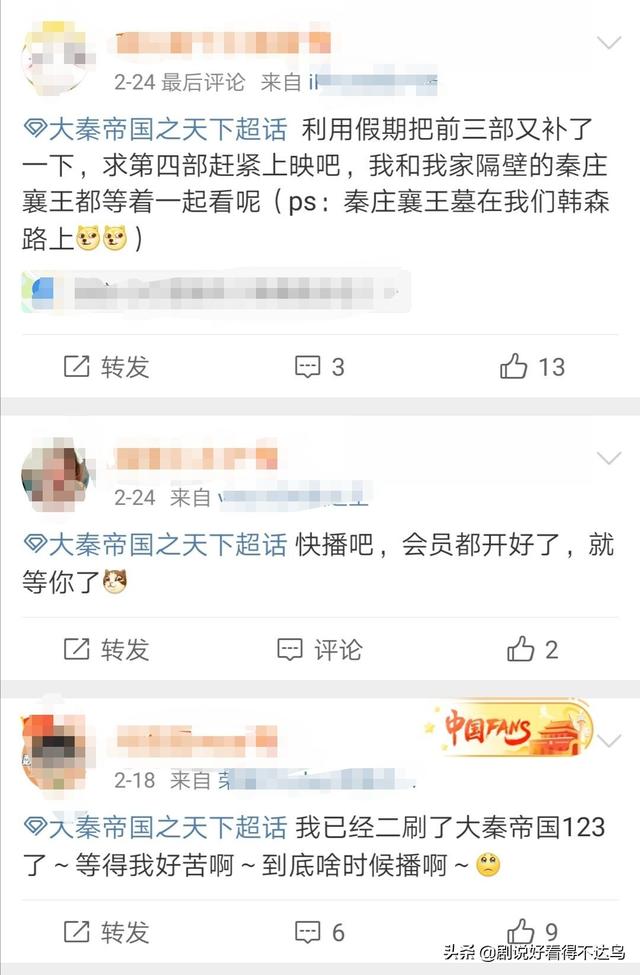
Task: Tap repost icon on the 快播吧 post
Action: [x=77, y=649]
